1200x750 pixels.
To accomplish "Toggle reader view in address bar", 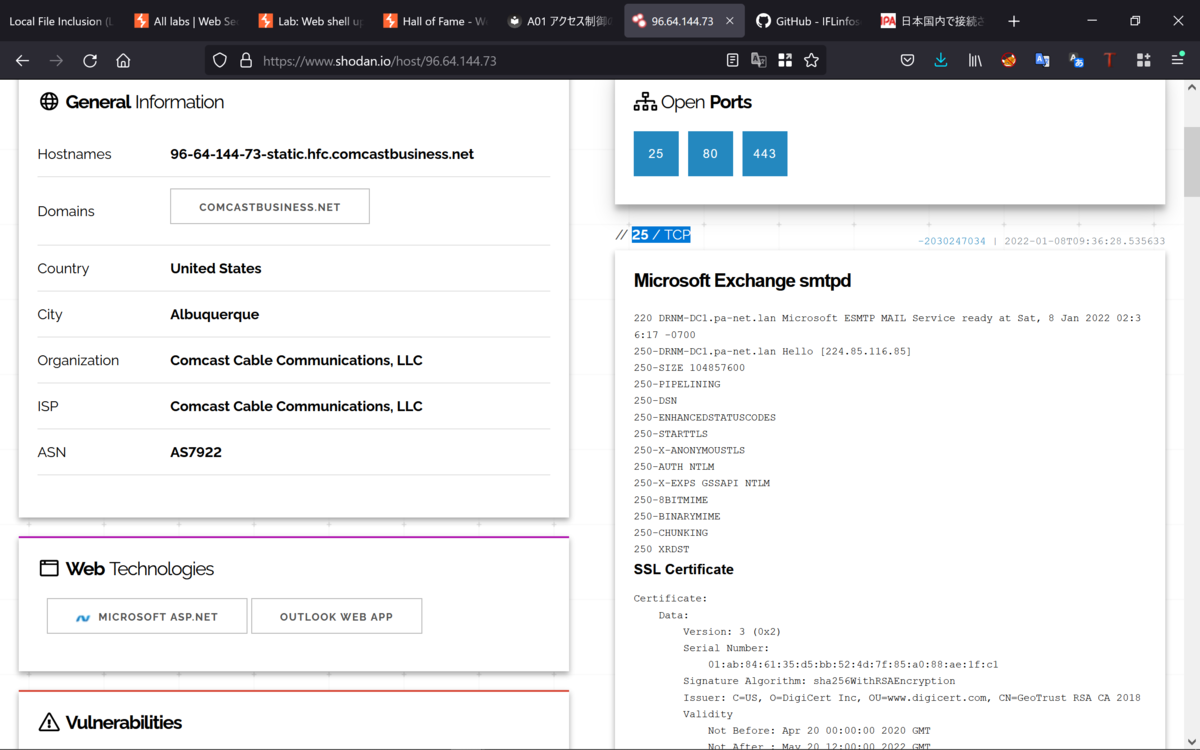I will pyautogui.click(x=733, y=61).
